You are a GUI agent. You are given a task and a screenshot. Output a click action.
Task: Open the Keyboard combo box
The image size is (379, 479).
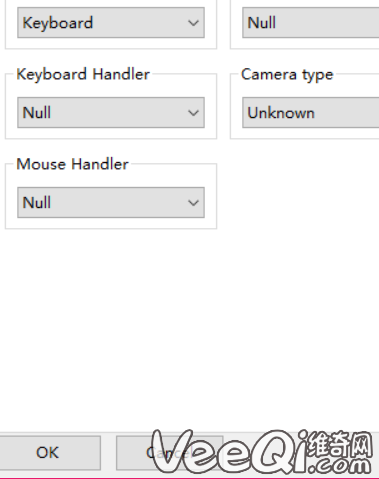point(111,23)
